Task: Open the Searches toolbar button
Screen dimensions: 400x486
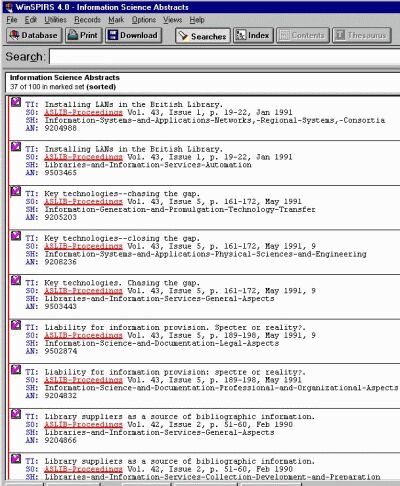Action: tap(203, 36)
